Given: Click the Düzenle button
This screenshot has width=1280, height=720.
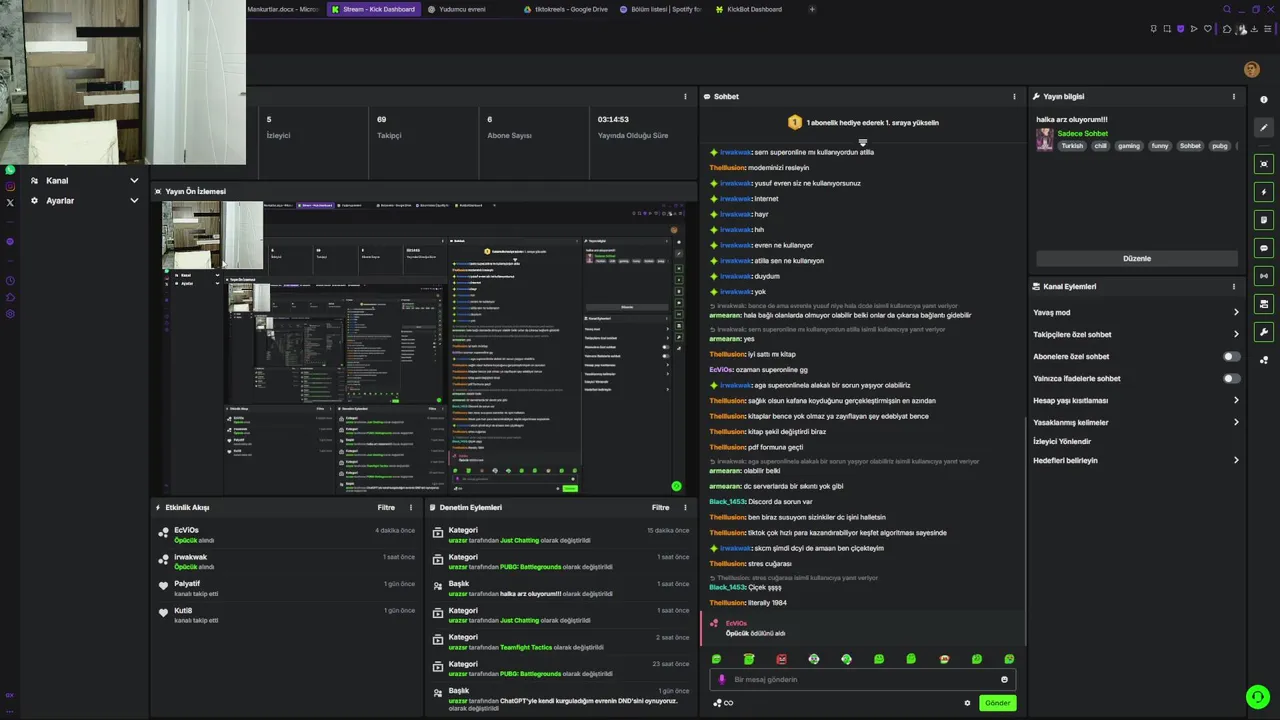Looking at the screenshot, I should click(1137, 258).
